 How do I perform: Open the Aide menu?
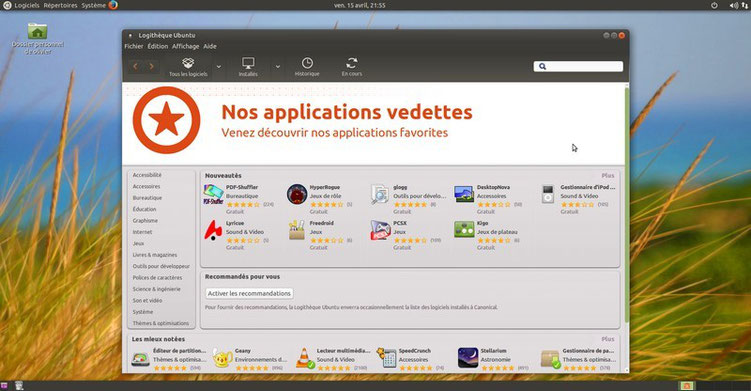pyautogui.click(x=210, y=46)
